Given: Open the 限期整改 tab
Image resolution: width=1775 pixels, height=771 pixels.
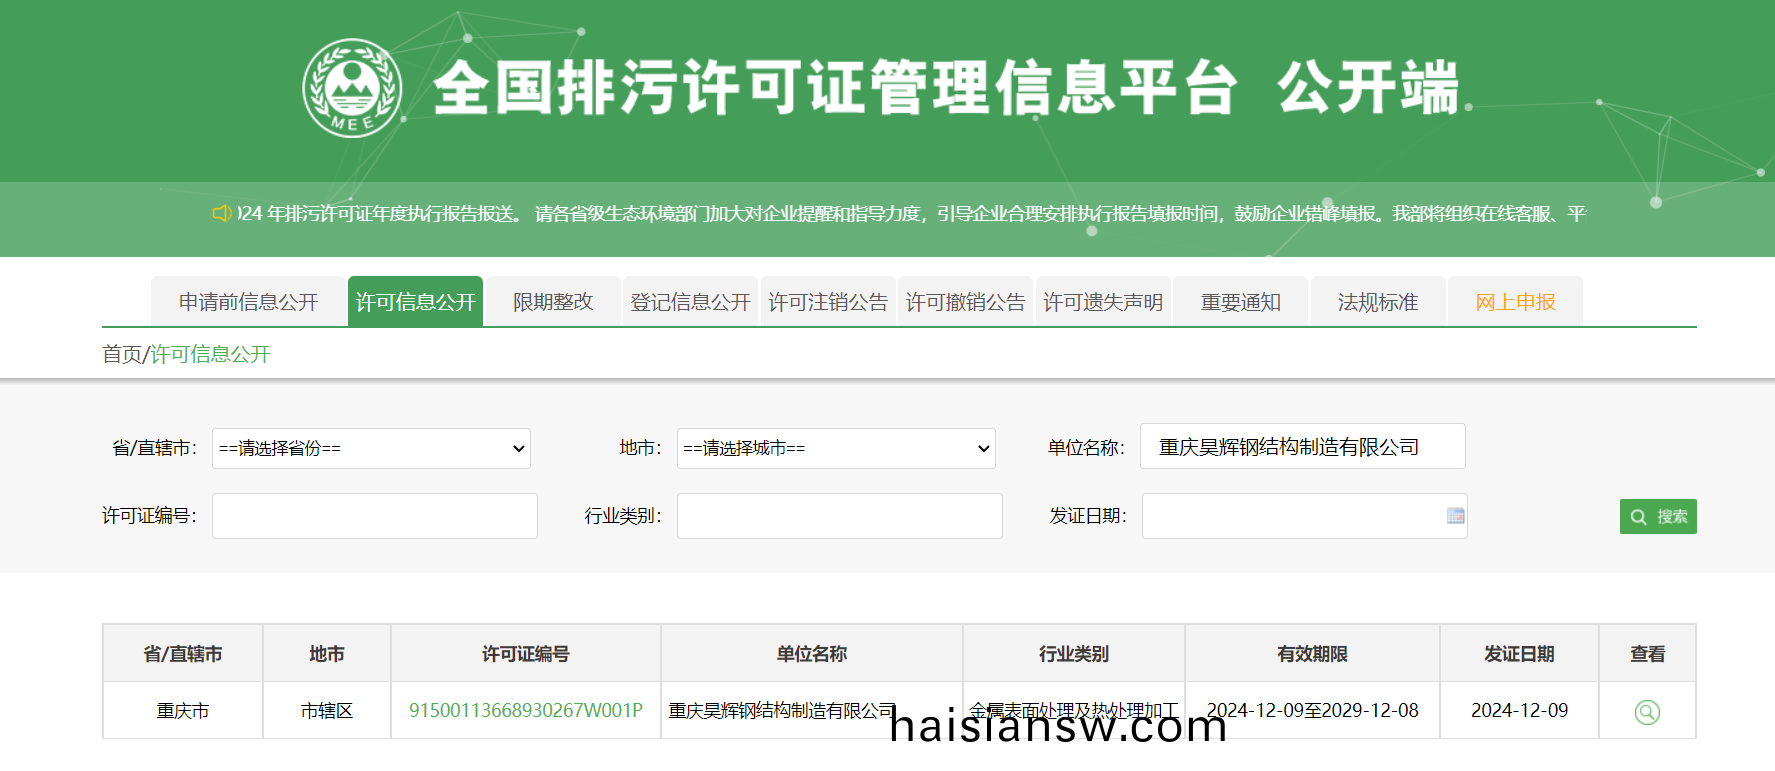Looking at the screenshot, I should click(x=552, y=302).
